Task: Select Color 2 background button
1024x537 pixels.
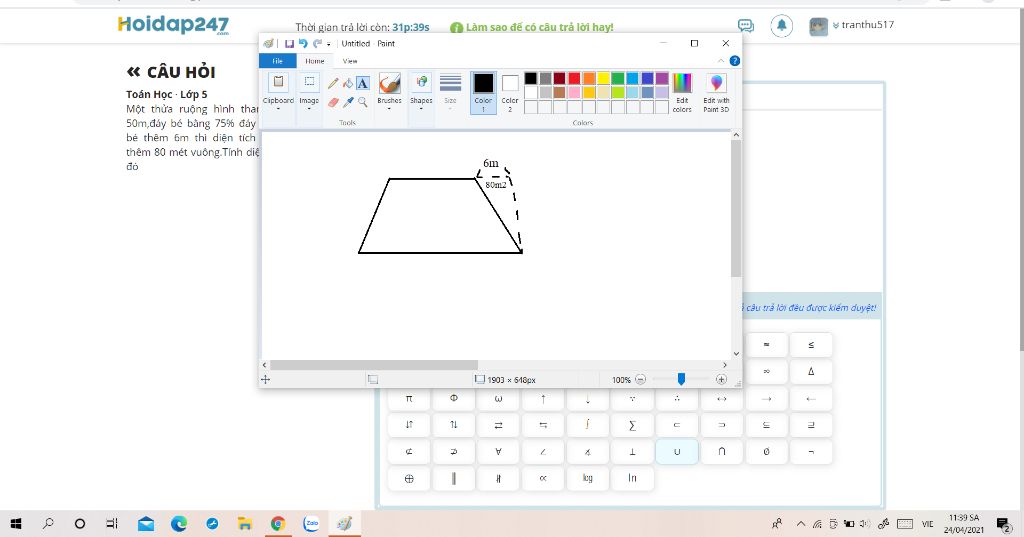Action: tap(510, 92)
